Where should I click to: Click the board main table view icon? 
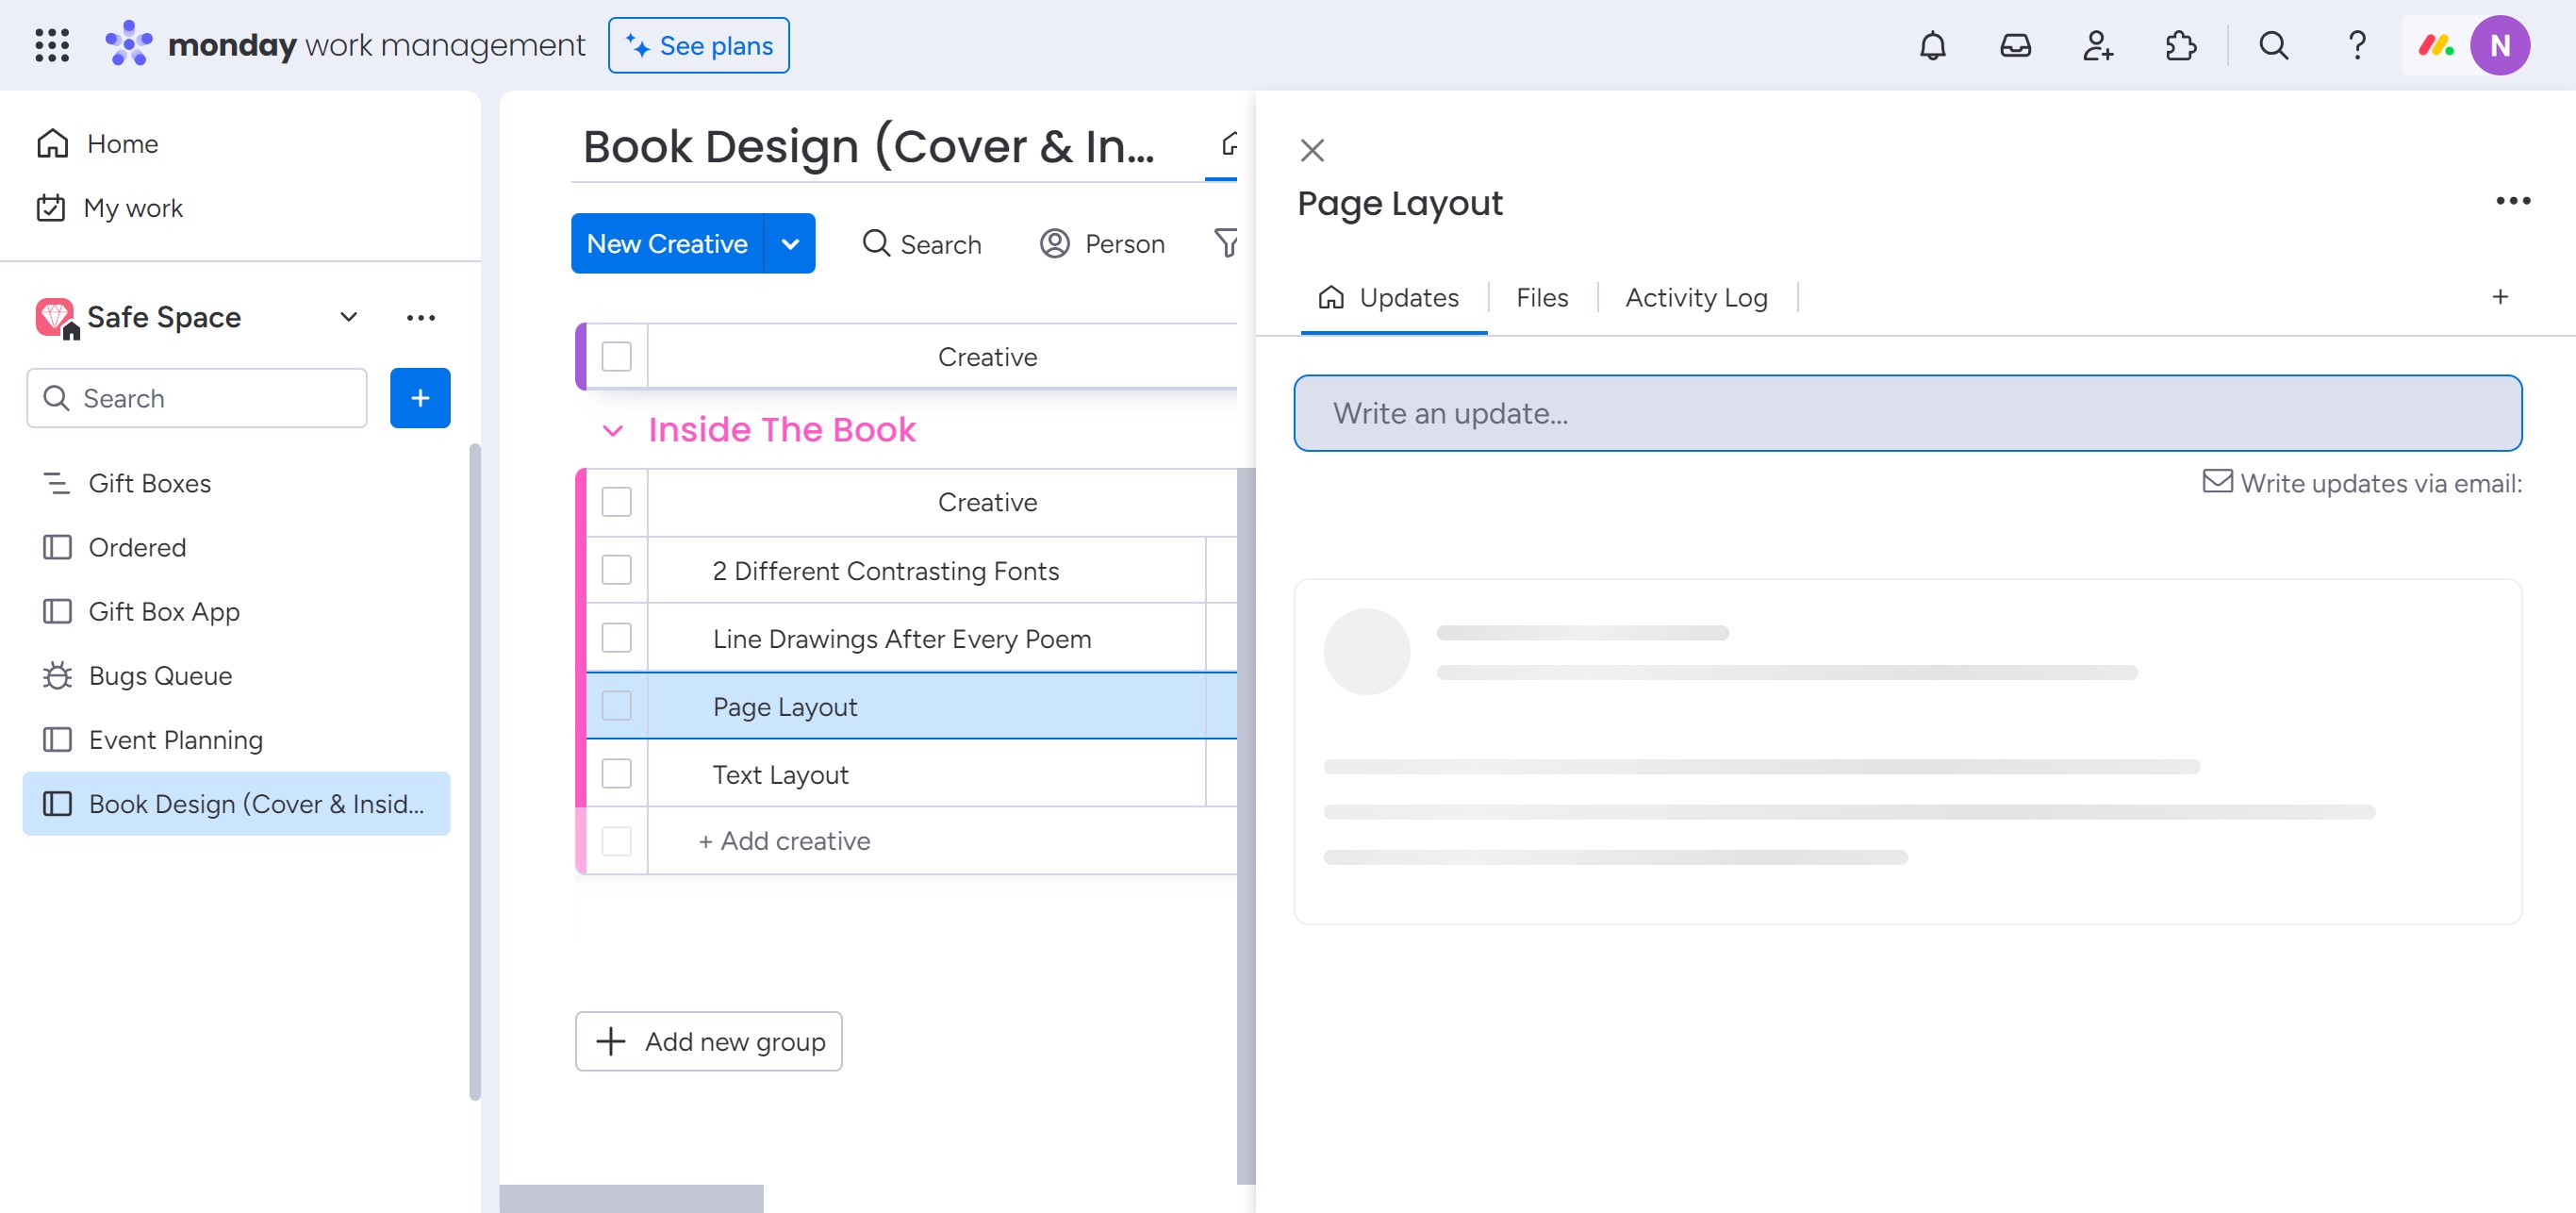click(1229, 145)
